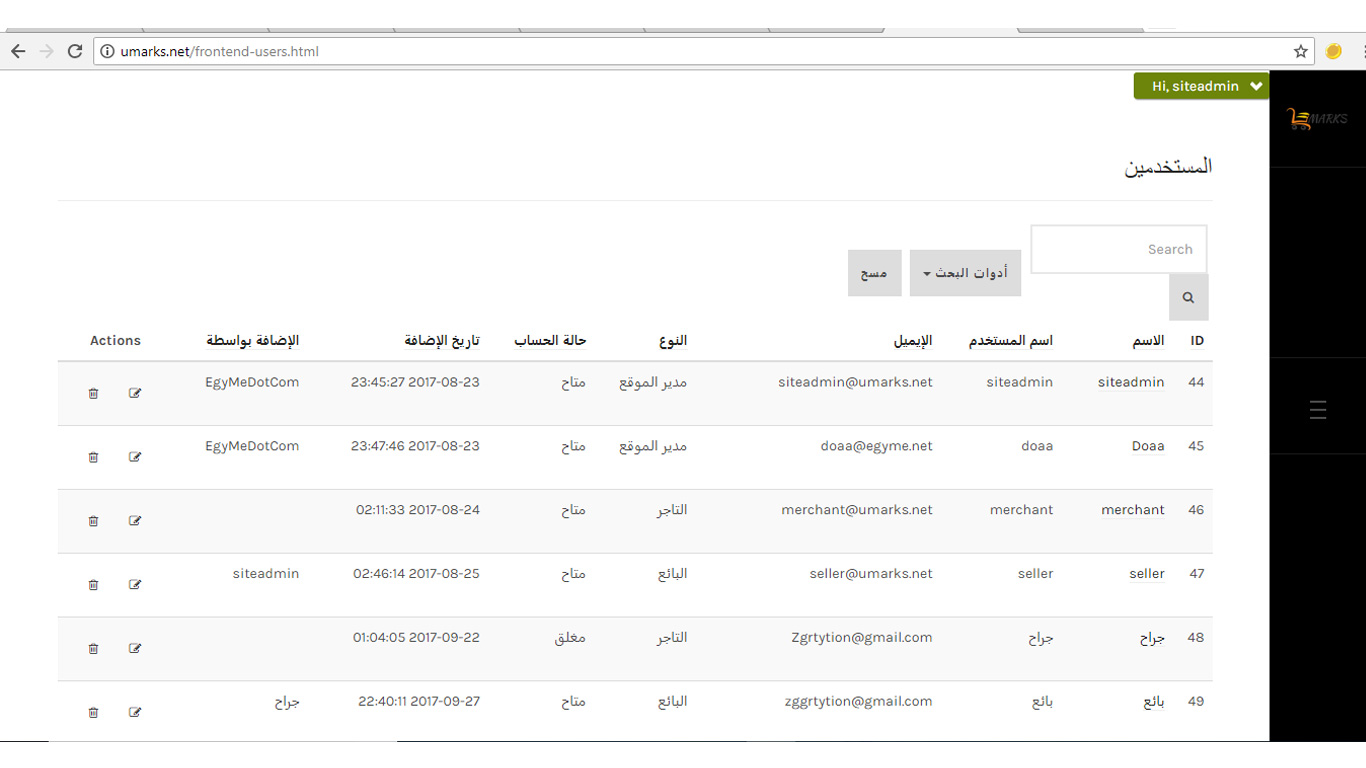Edit the seller user ID 47

(135, 585)
